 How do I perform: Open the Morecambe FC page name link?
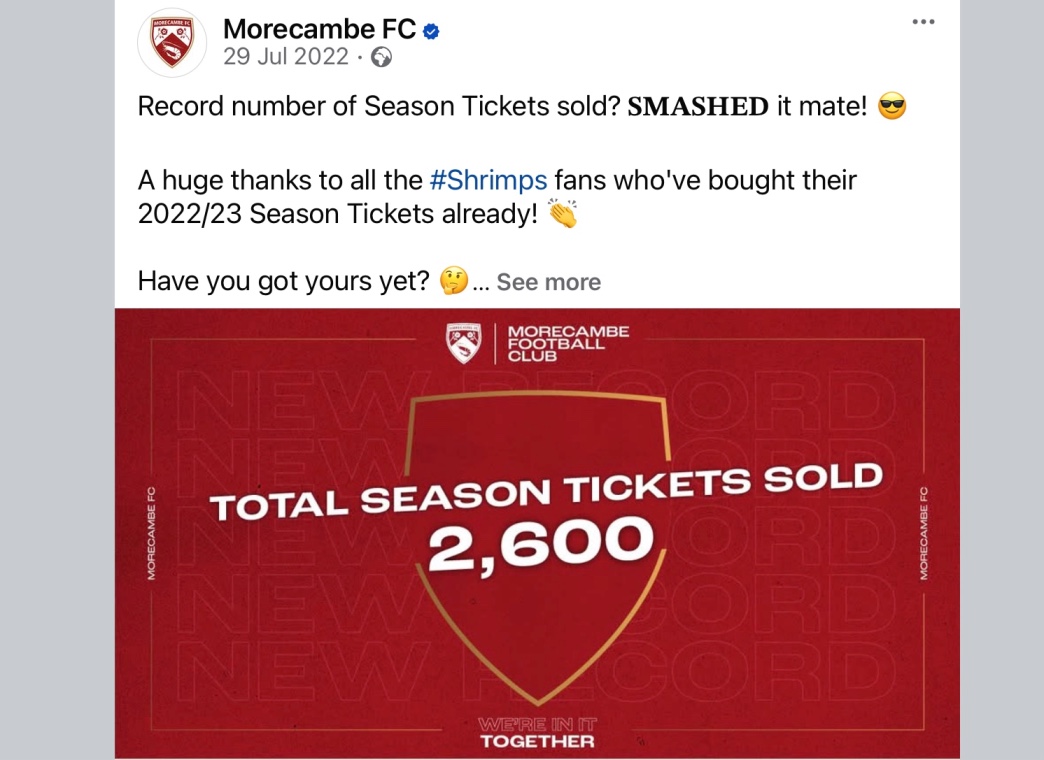pyautogui.click(x=320, y=29)
